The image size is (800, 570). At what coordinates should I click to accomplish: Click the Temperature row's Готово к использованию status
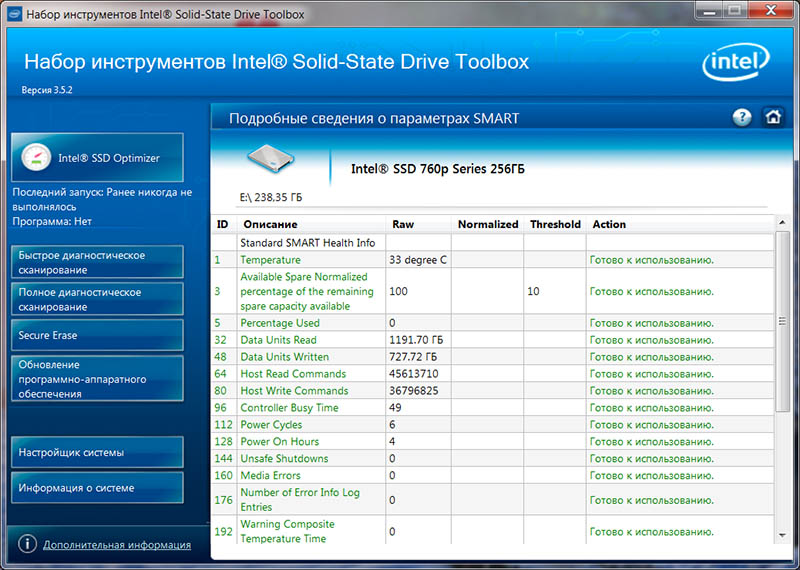(652, 260)
